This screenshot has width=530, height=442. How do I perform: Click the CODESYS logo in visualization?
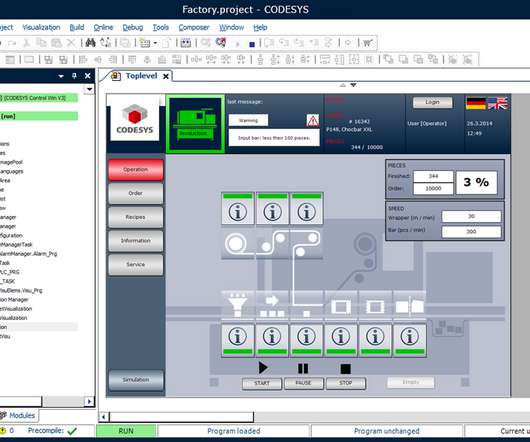pos(135,118)
